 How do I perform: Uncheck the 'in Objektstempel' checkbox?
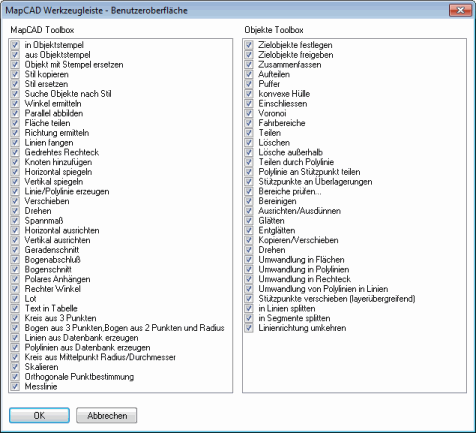[x=15, y=45]
